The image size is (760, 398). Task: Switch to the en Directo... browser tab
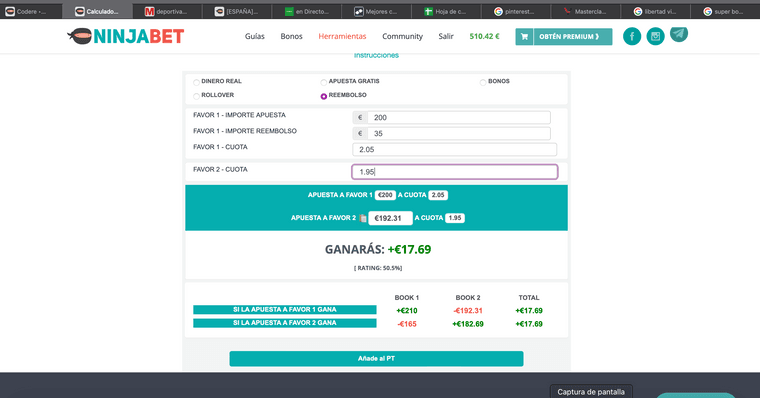(x=306, y=11)
